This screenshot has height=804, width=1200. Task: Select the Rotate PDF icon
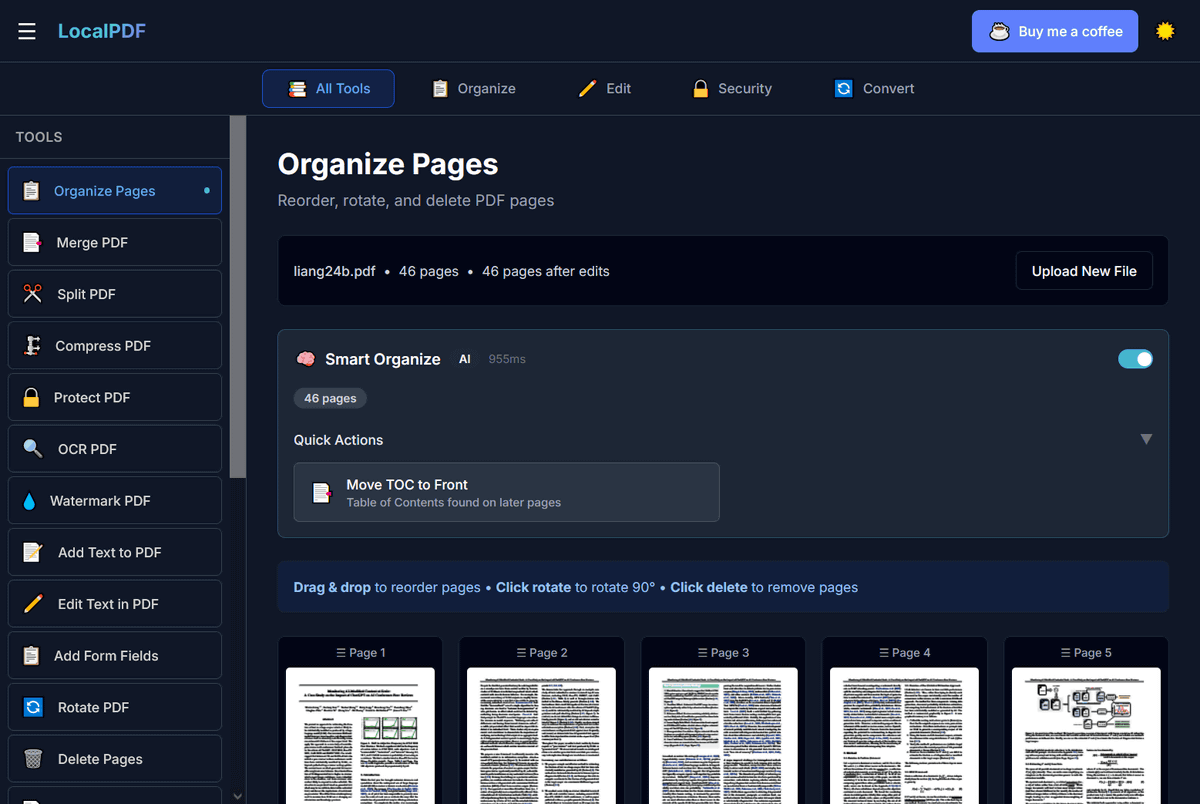(x=33, y=707)
